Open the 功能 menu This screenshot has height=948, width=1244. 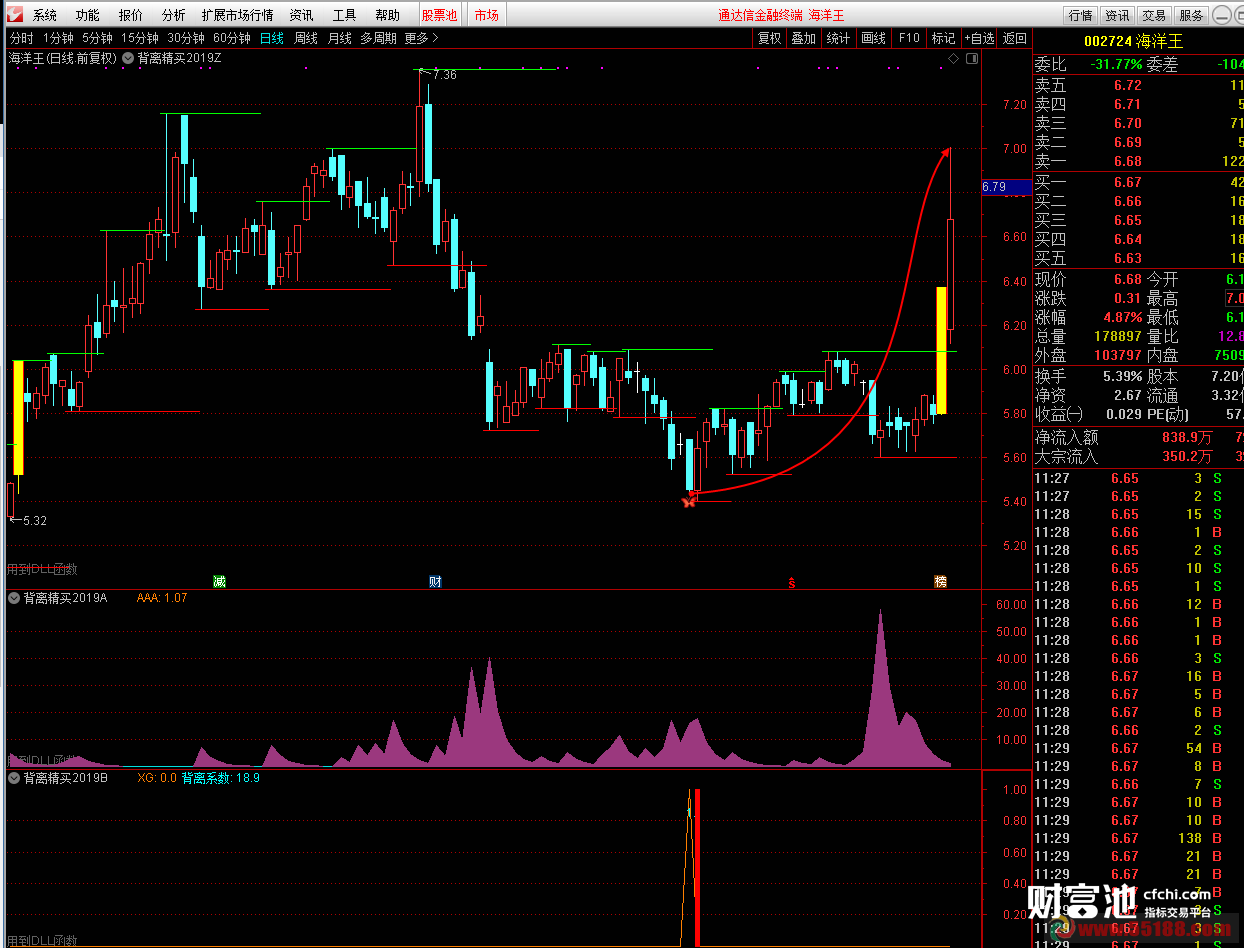click(87, 15)
